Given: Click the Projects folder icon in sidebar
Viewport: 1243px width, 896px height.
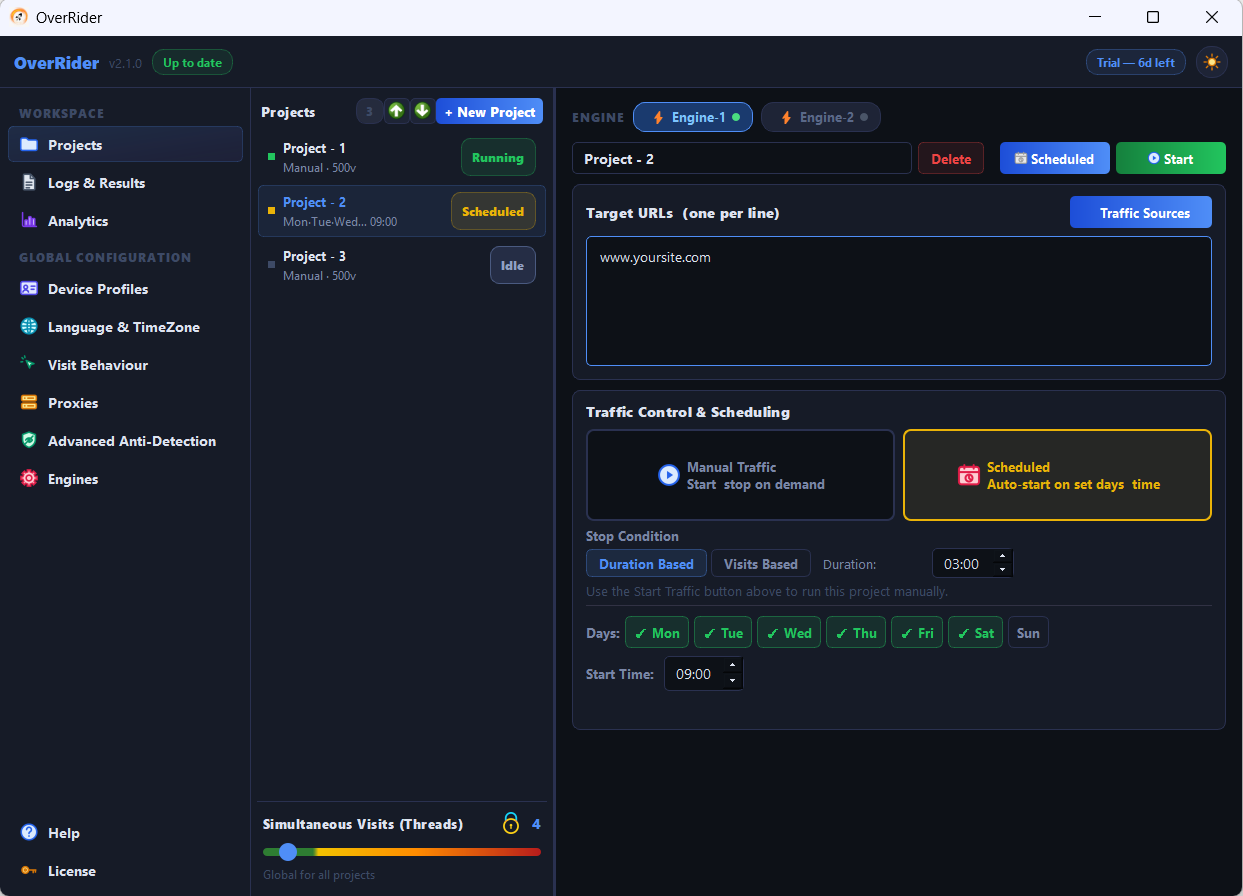Looking at the screenshot, I should click(29, 145).
